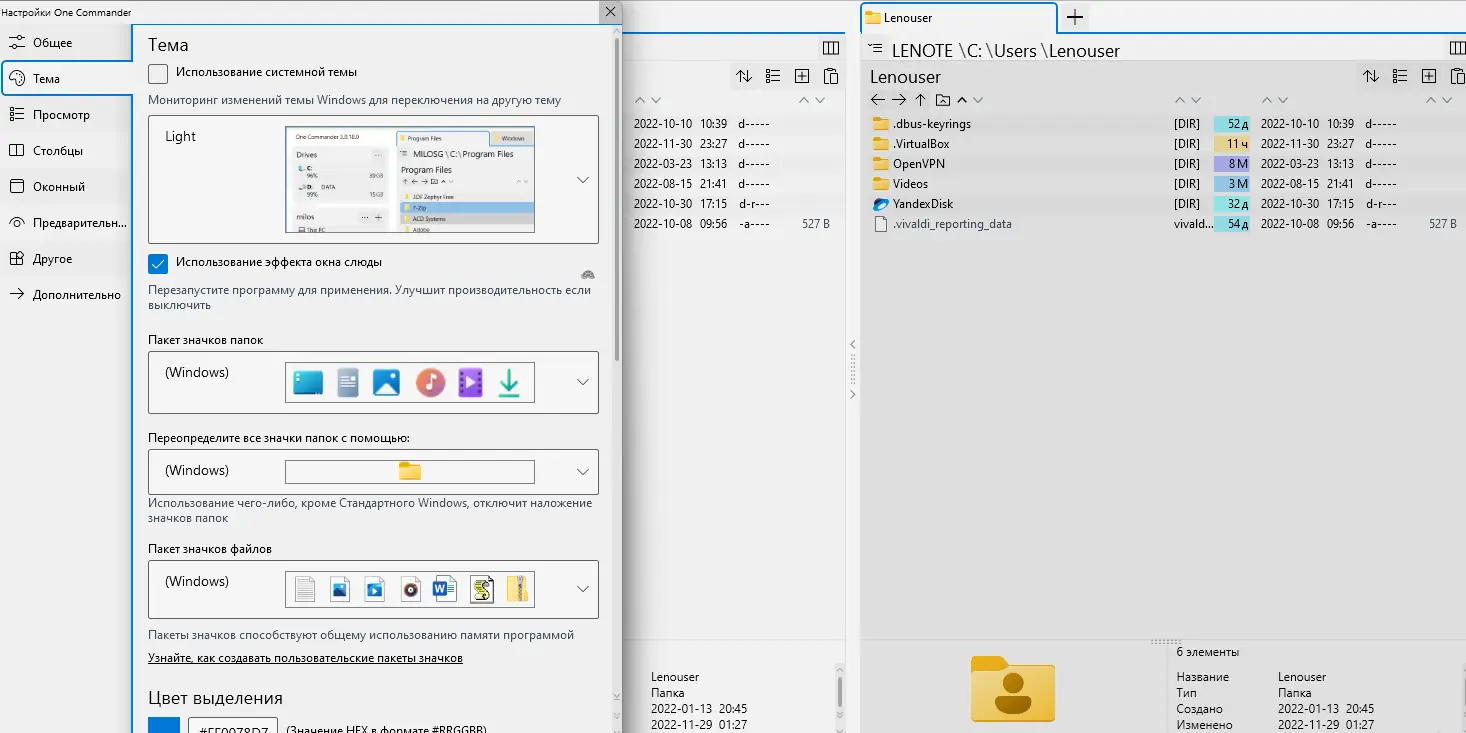The height and width of the screenshot is (733, 1466).
Task: Go to the Оконный settings section
Action: pos(66,187)
